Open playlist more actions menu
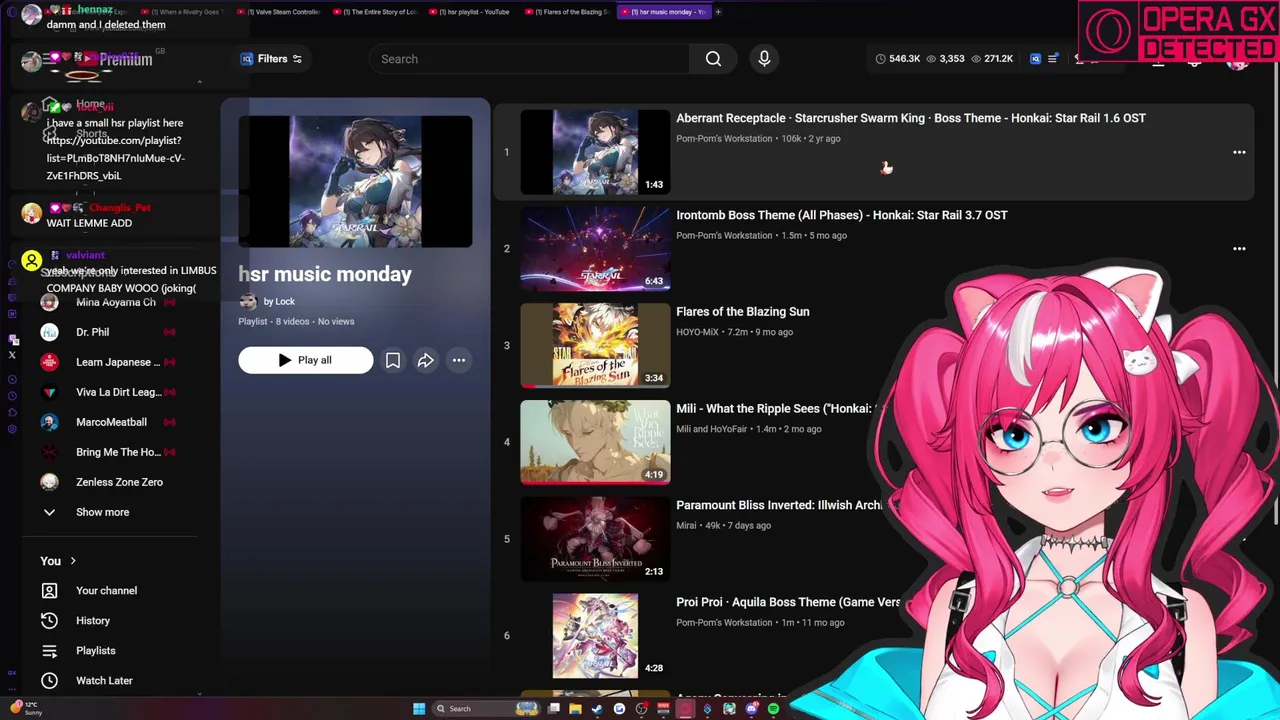1280x720 pixels. [459, 360]
